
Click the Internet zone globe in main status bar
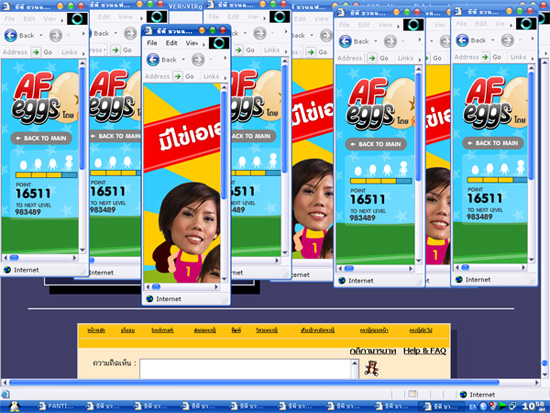[x=463, y=394]
